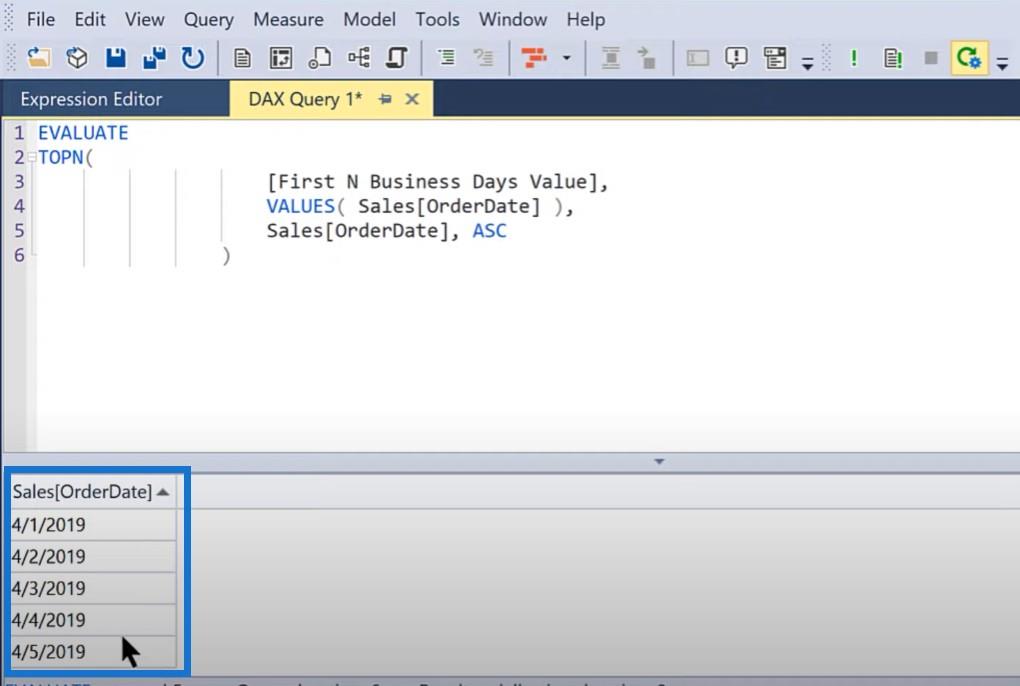Collapse the TOPN code block fold marker

31,157
